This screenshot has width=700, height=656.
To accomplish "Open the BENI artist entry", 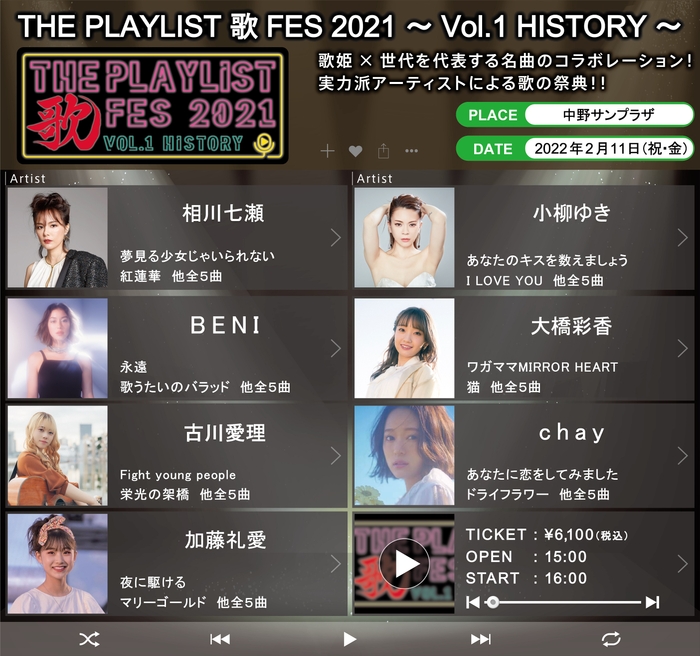I will 177,348.
